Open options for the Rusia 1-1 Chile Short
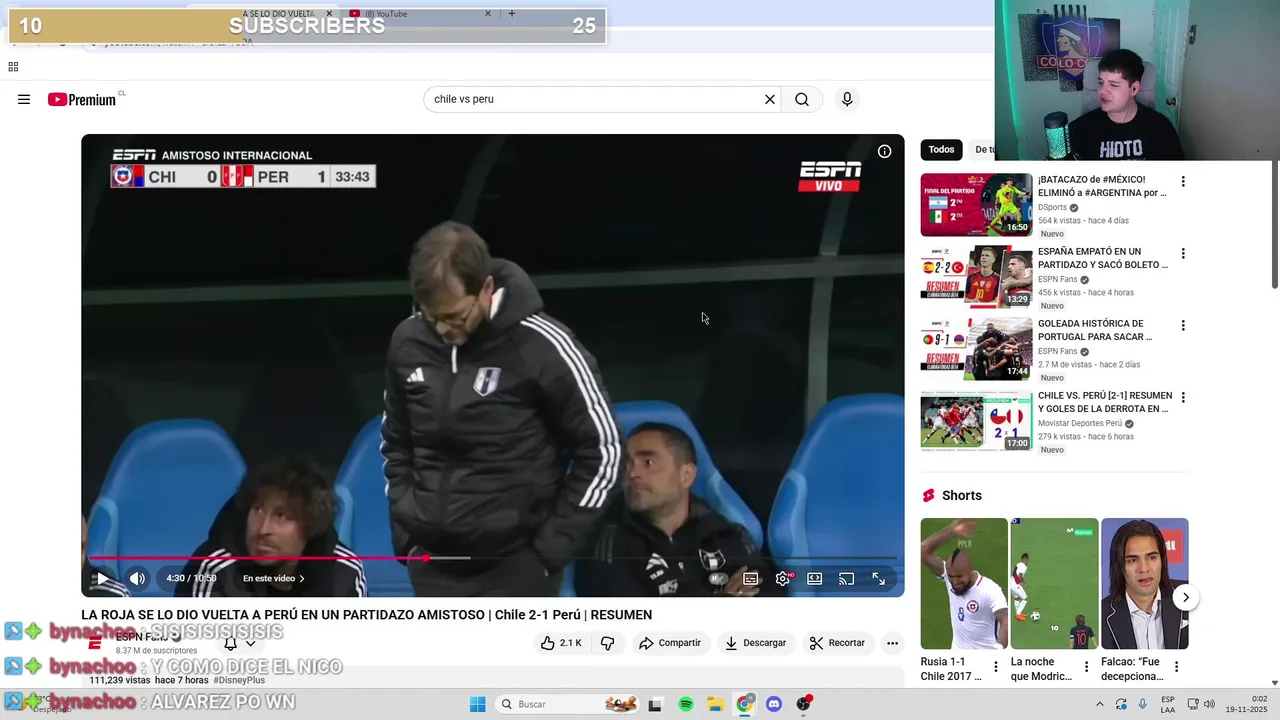Screen dimensions: 1280x720 (995, 667)
